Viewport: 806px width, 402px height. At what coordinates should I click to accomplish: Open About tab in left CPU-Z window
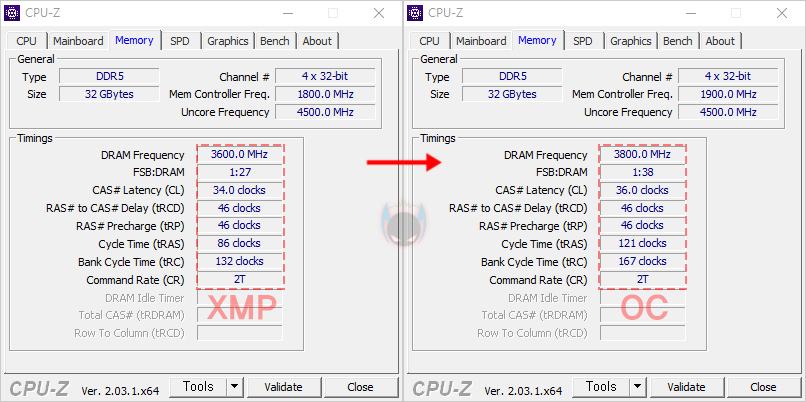tap(317, 41)
